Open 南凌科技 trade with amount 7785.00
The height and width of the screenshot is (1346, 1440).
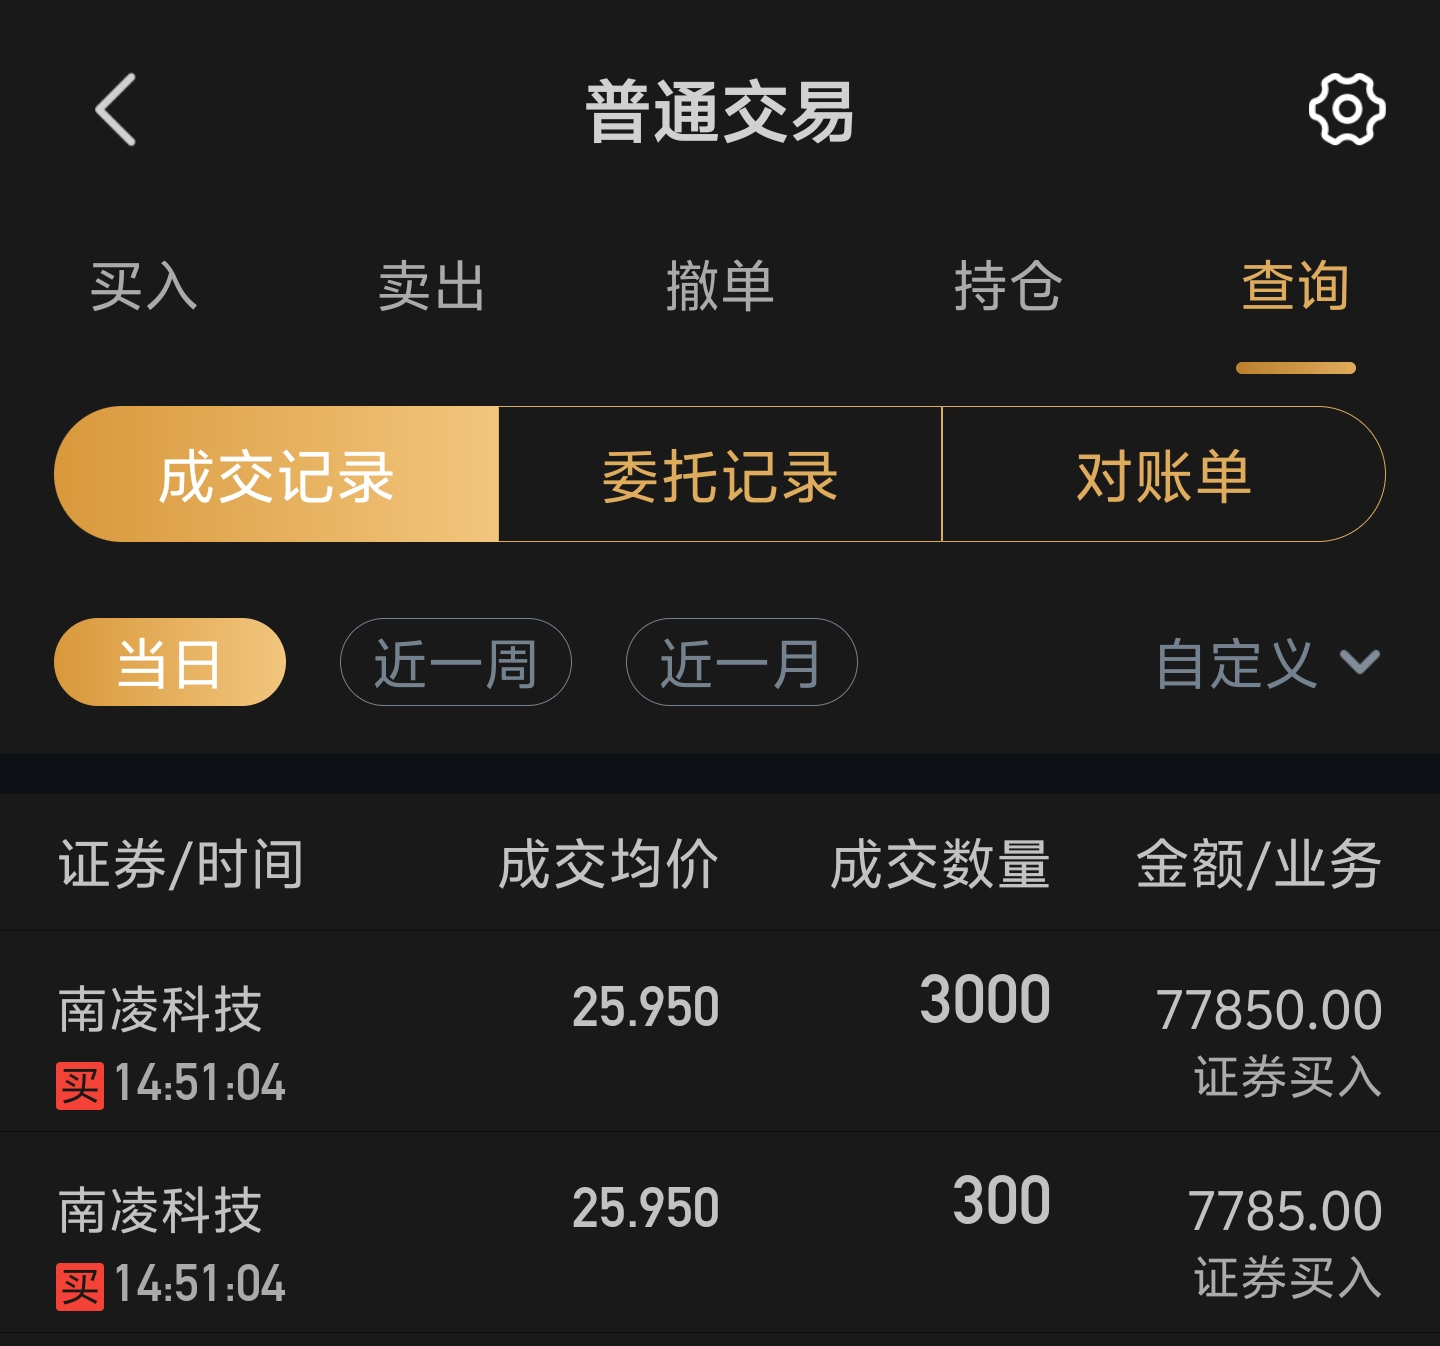click(720, 1233)
